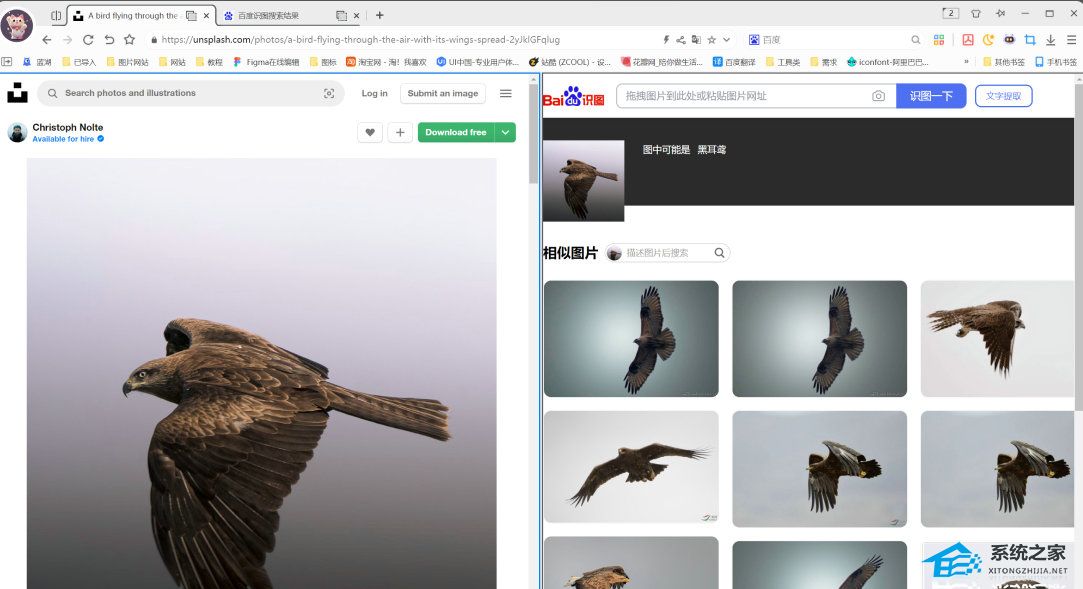Toggle the night mode moon icon

click(988, 40)
